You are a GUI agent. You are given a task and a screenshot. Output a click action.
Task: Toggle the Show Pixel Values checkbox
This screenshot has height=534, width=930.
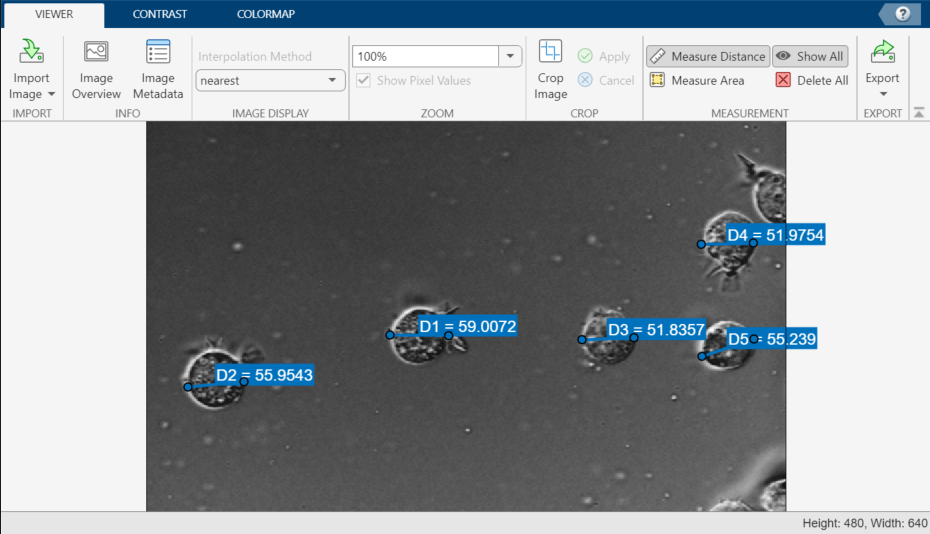point(364,80)
